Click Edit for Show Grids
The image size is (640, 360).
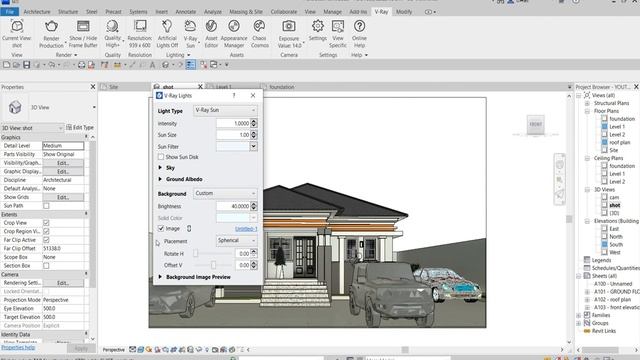(x=63, y=197)
